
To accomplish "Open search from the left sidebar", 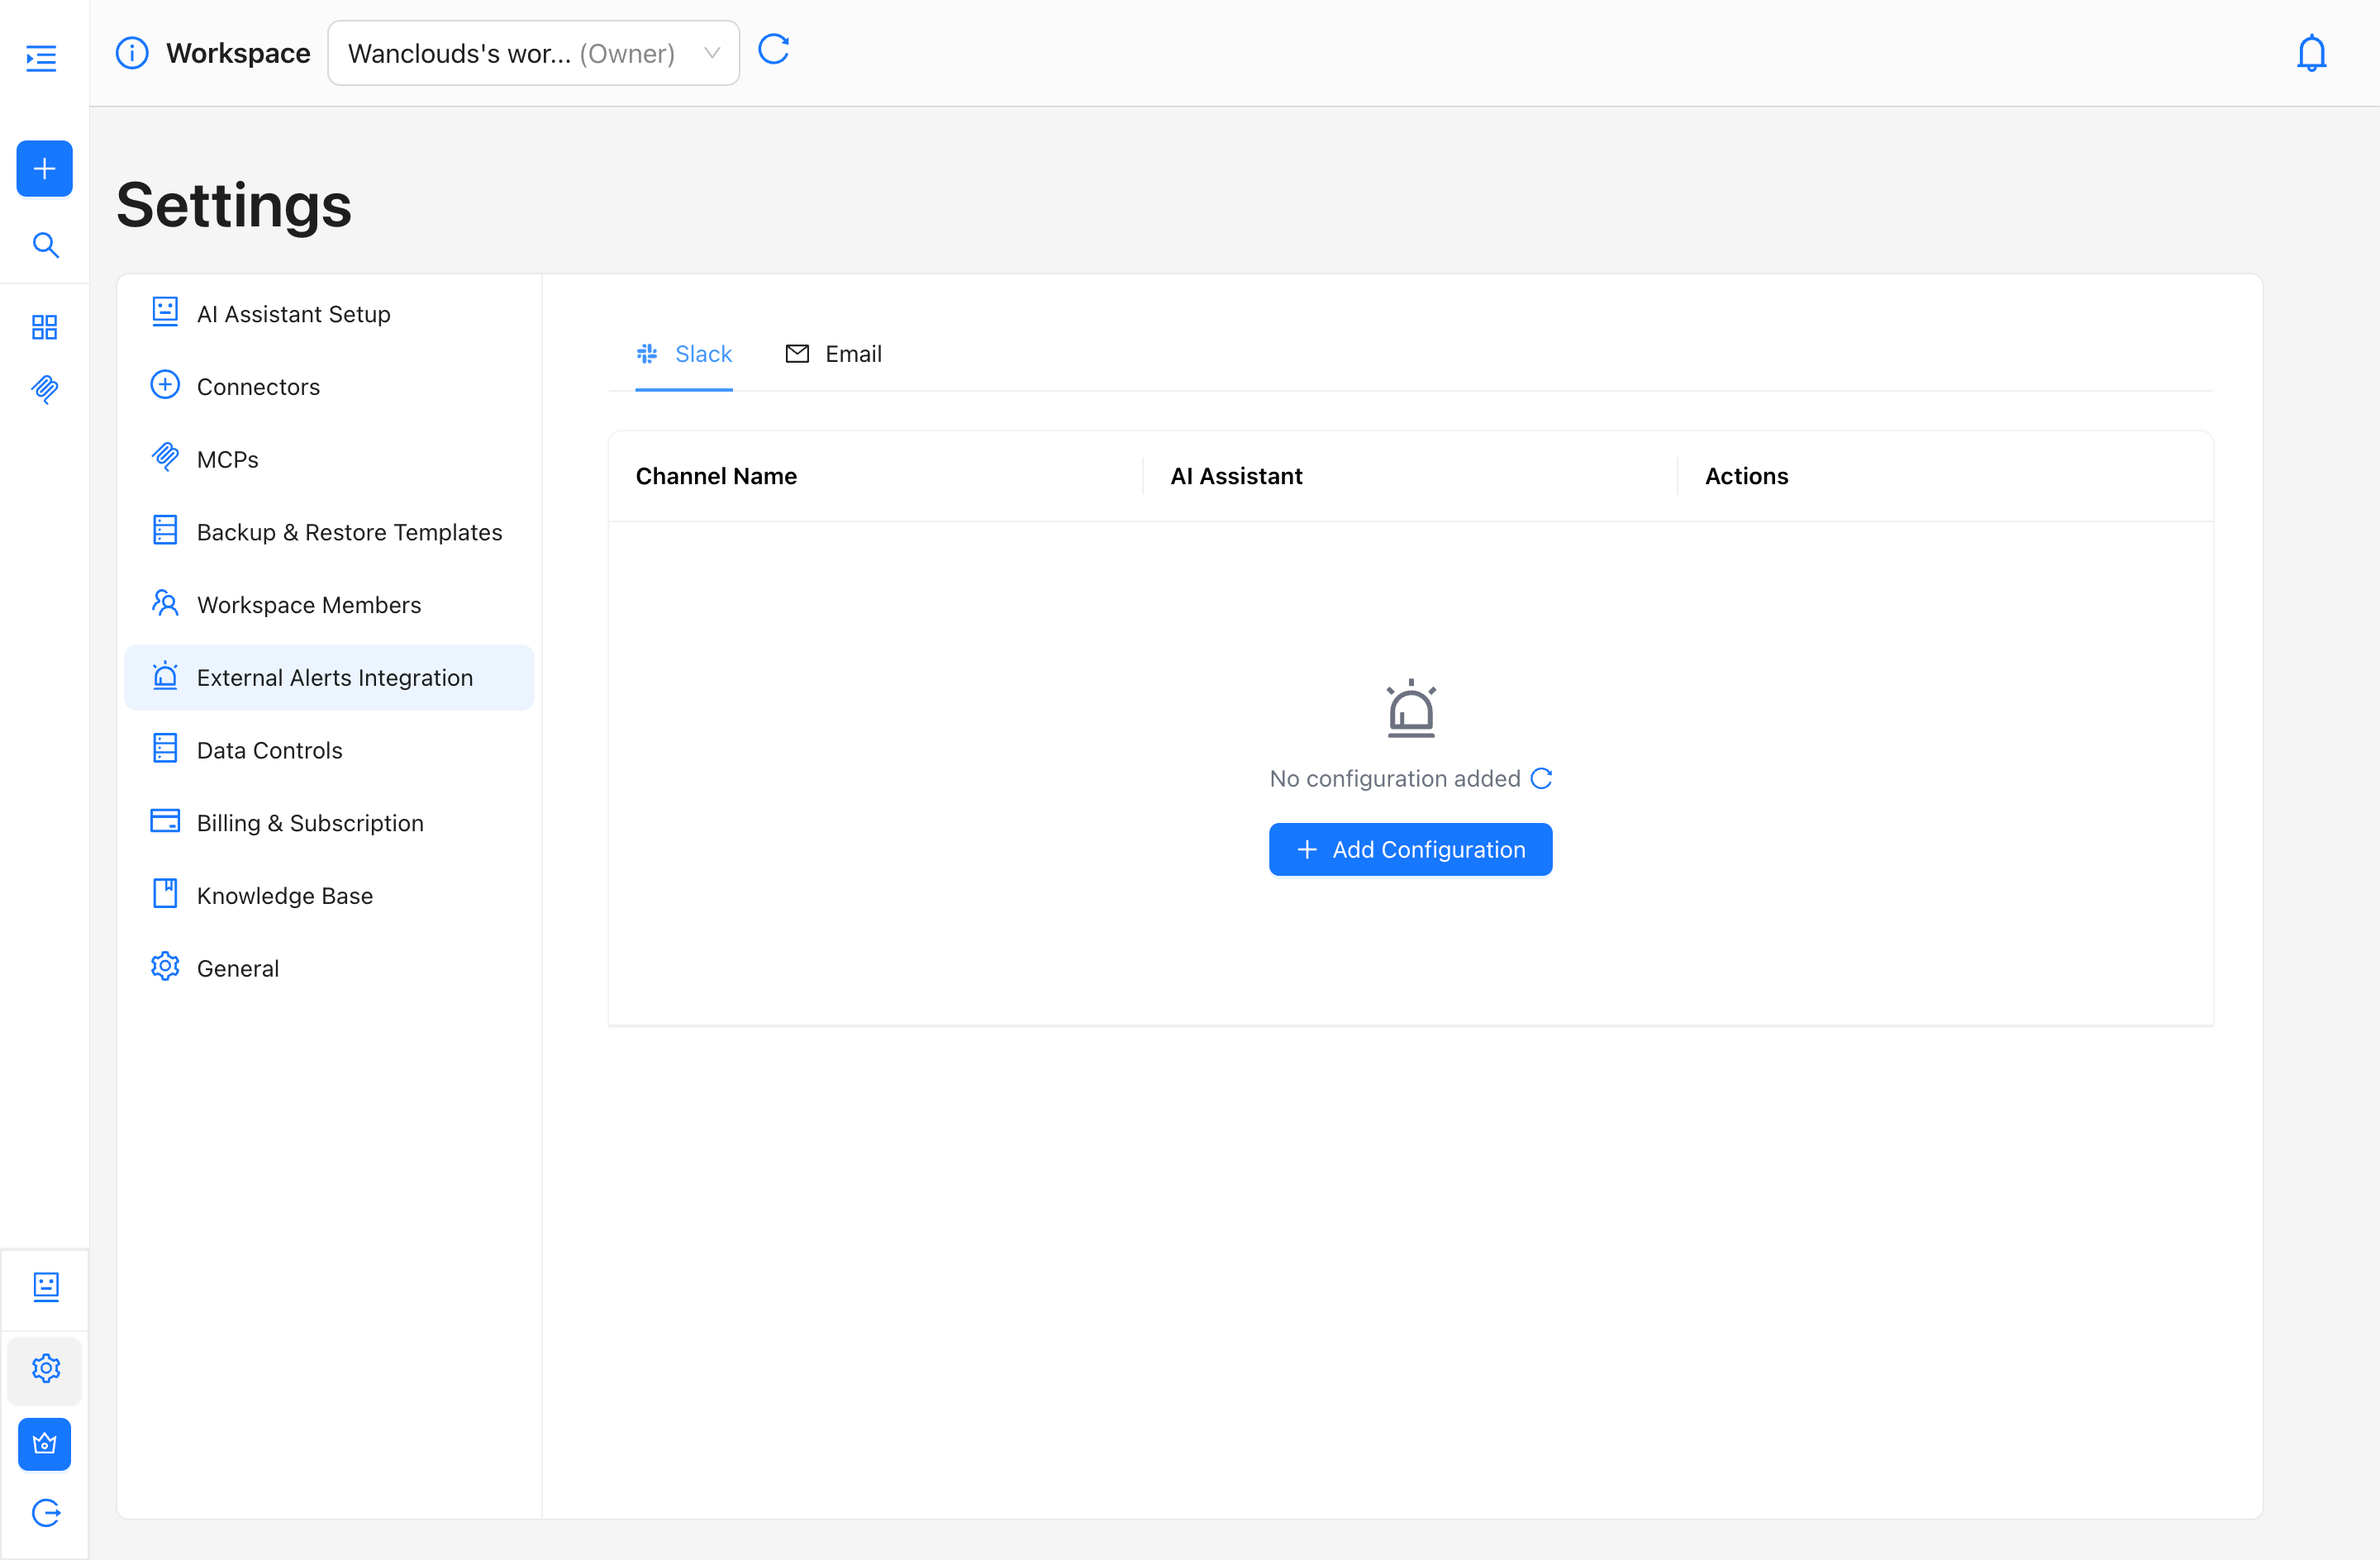I will click(45, 245).
